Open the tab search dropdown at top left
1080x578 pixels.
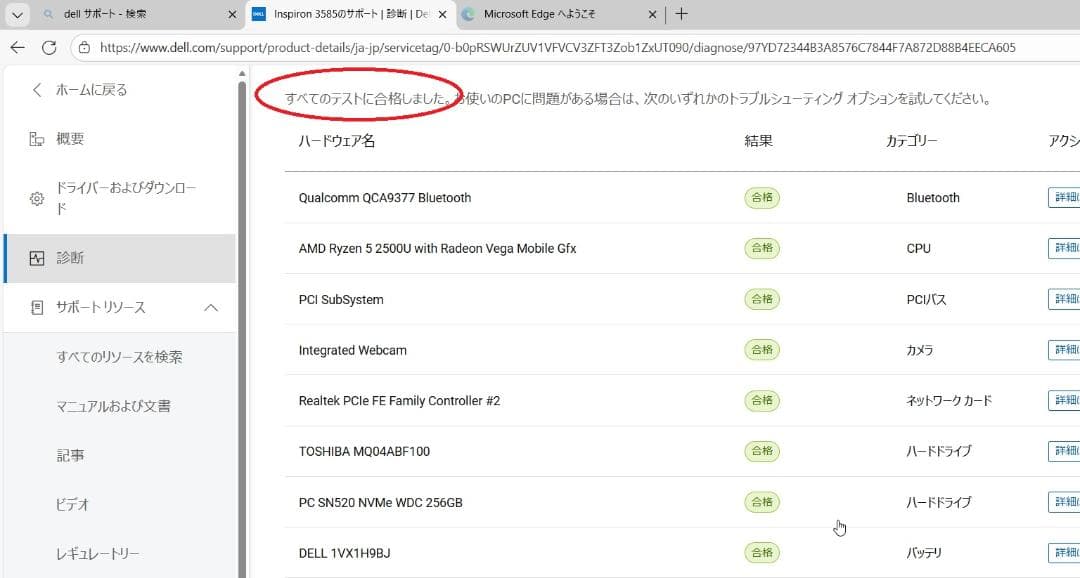tap(17, 14)
